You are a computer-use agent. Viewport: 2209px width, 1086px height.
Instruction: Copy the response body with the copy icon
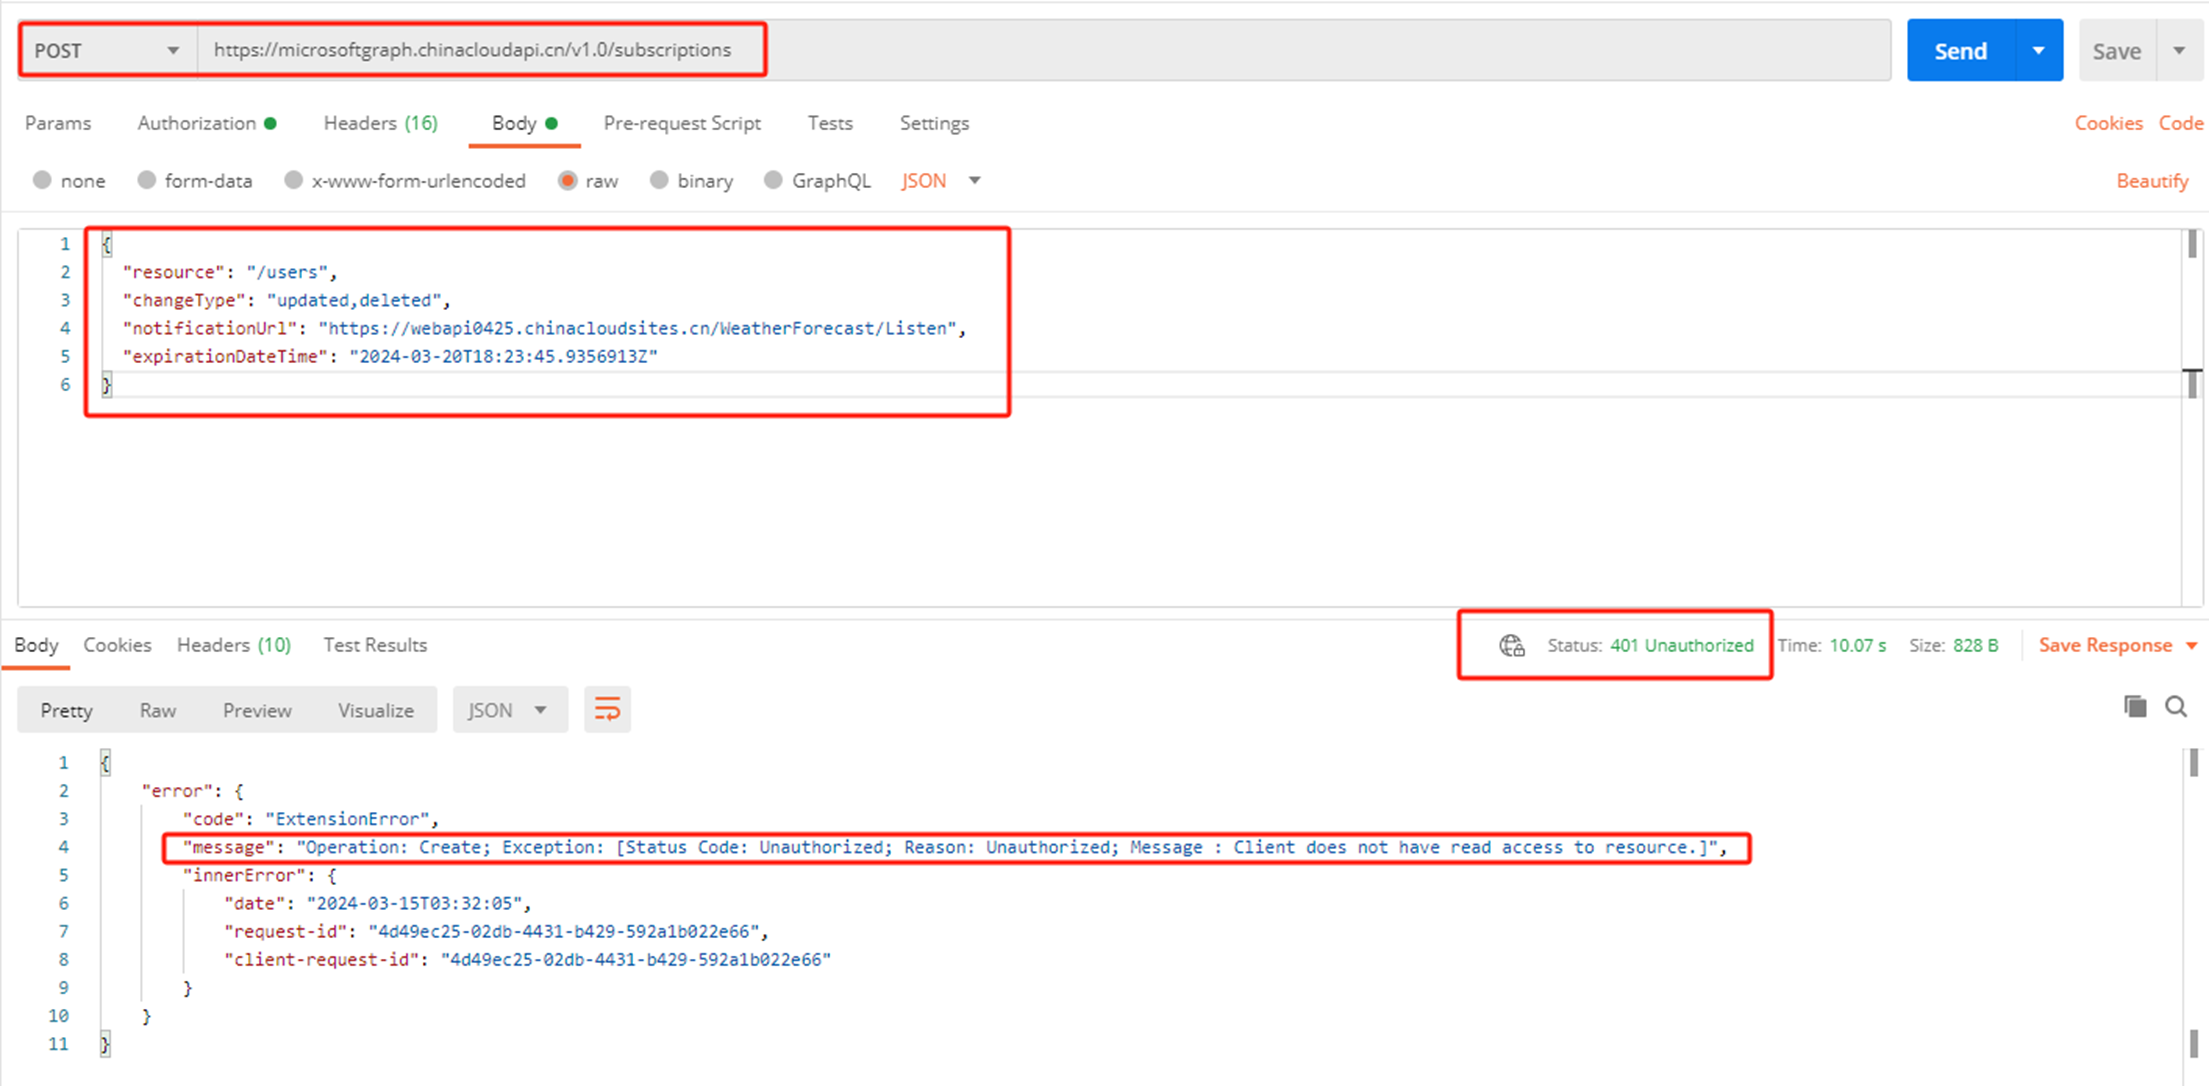pyautogui.click(x=2134, y=707)
